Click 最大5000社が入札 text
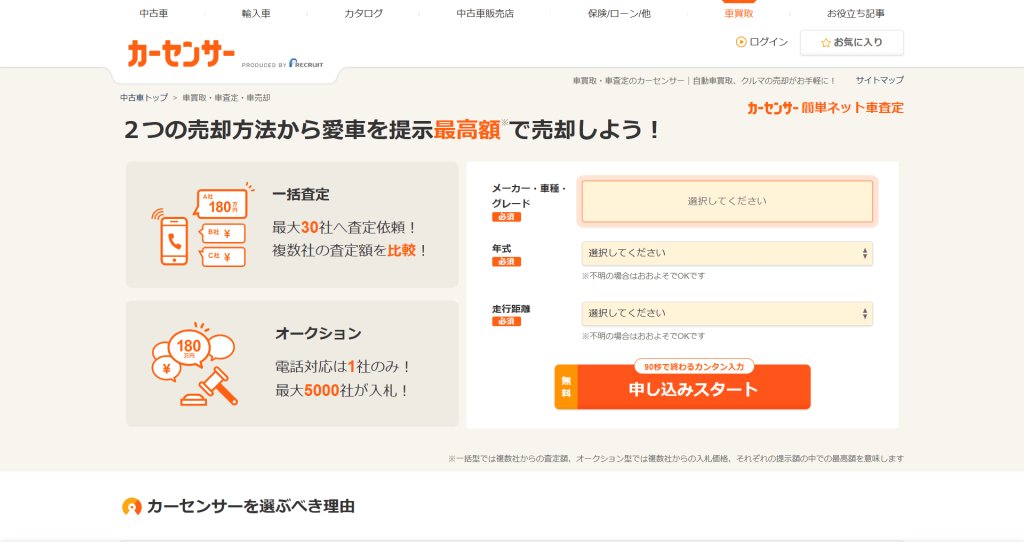 (x=342, y=391)
